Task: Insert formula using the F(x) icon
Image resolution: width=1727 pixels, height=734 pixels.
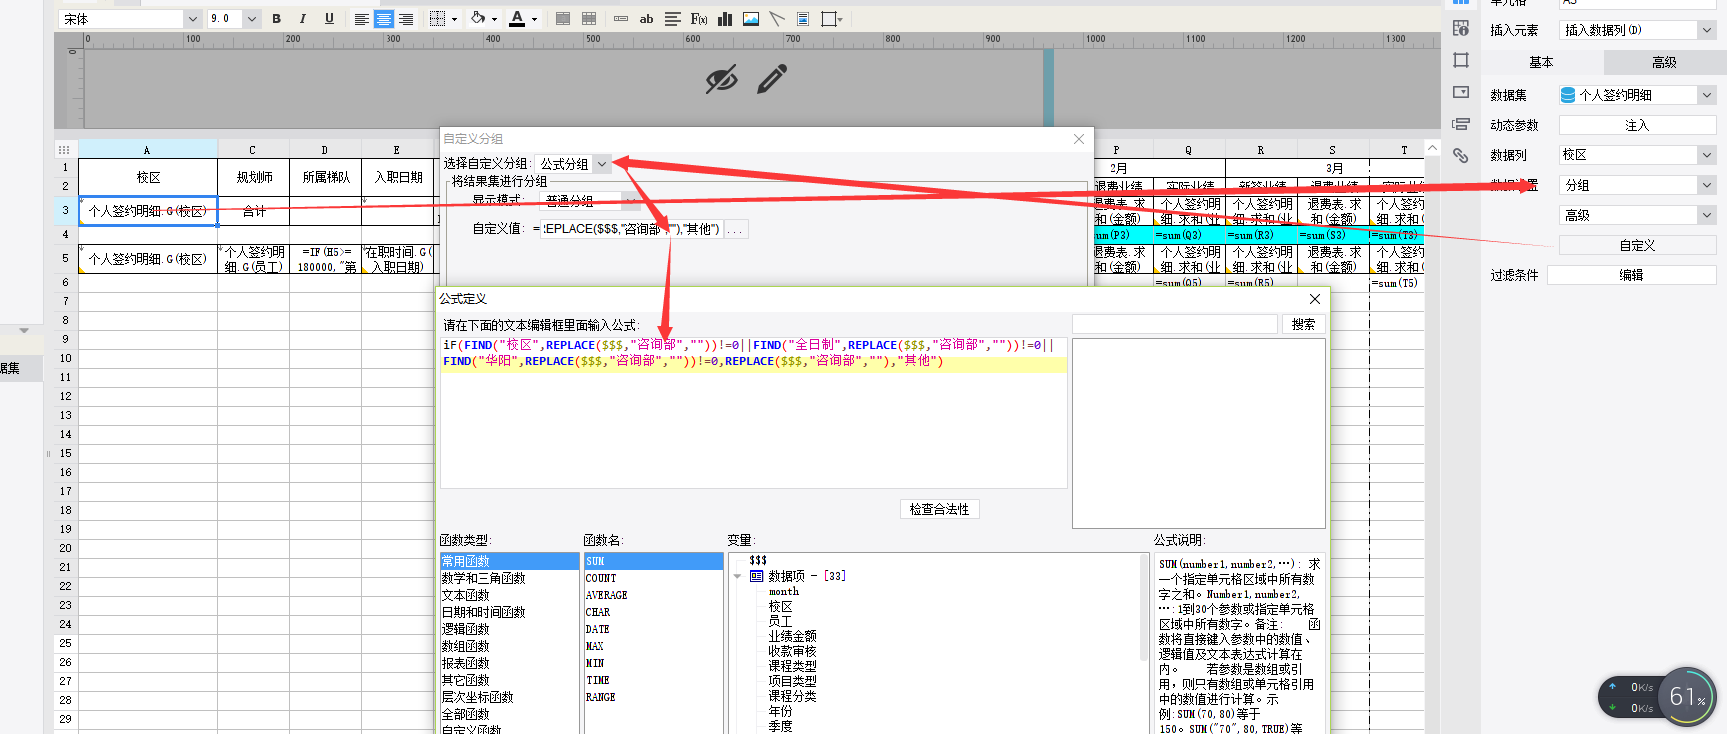Action: pos(699,19)
